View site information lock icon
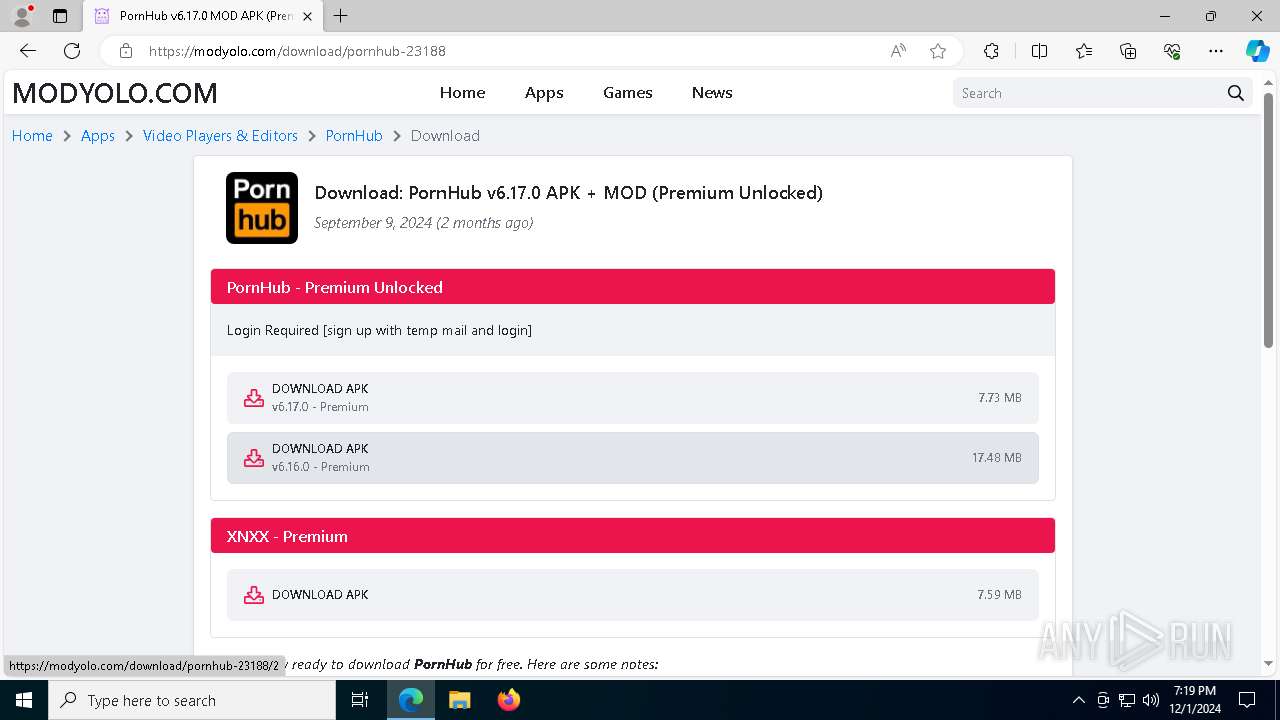This screenshot has height=720, width=1280. click(125, 51)
